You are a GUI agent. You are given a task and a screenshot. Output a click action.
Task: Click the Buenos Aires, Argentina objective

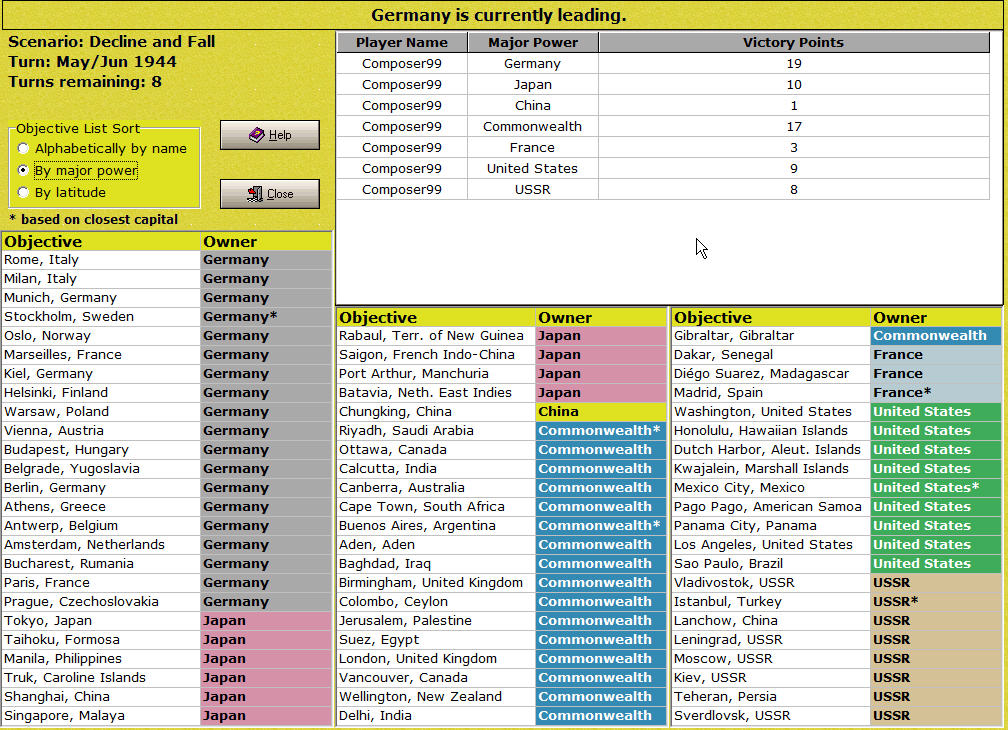point(436,526)
